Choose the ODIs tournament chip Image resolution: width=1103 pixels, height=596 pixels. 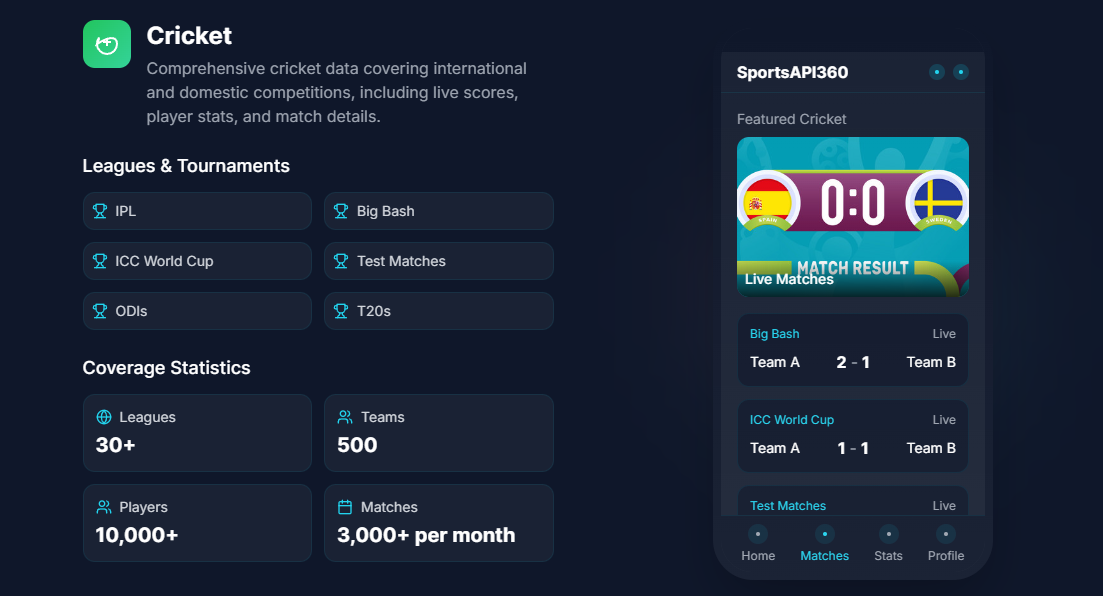pos(197,311)
